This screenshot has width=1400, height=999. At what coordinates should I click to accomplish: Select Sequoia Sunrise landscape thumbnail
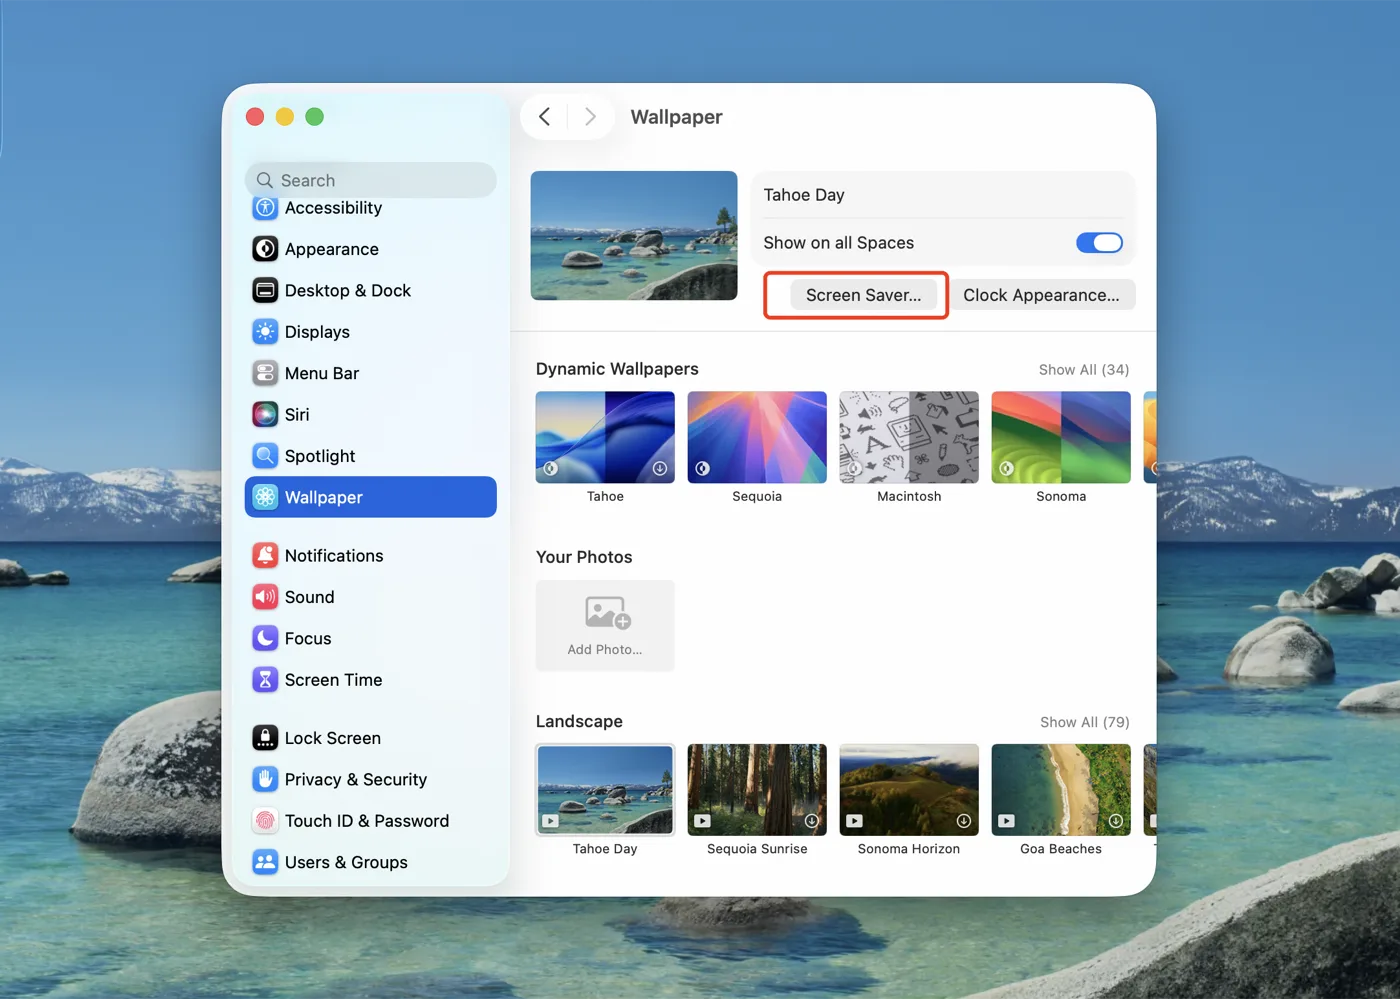[x=757, y=790]
